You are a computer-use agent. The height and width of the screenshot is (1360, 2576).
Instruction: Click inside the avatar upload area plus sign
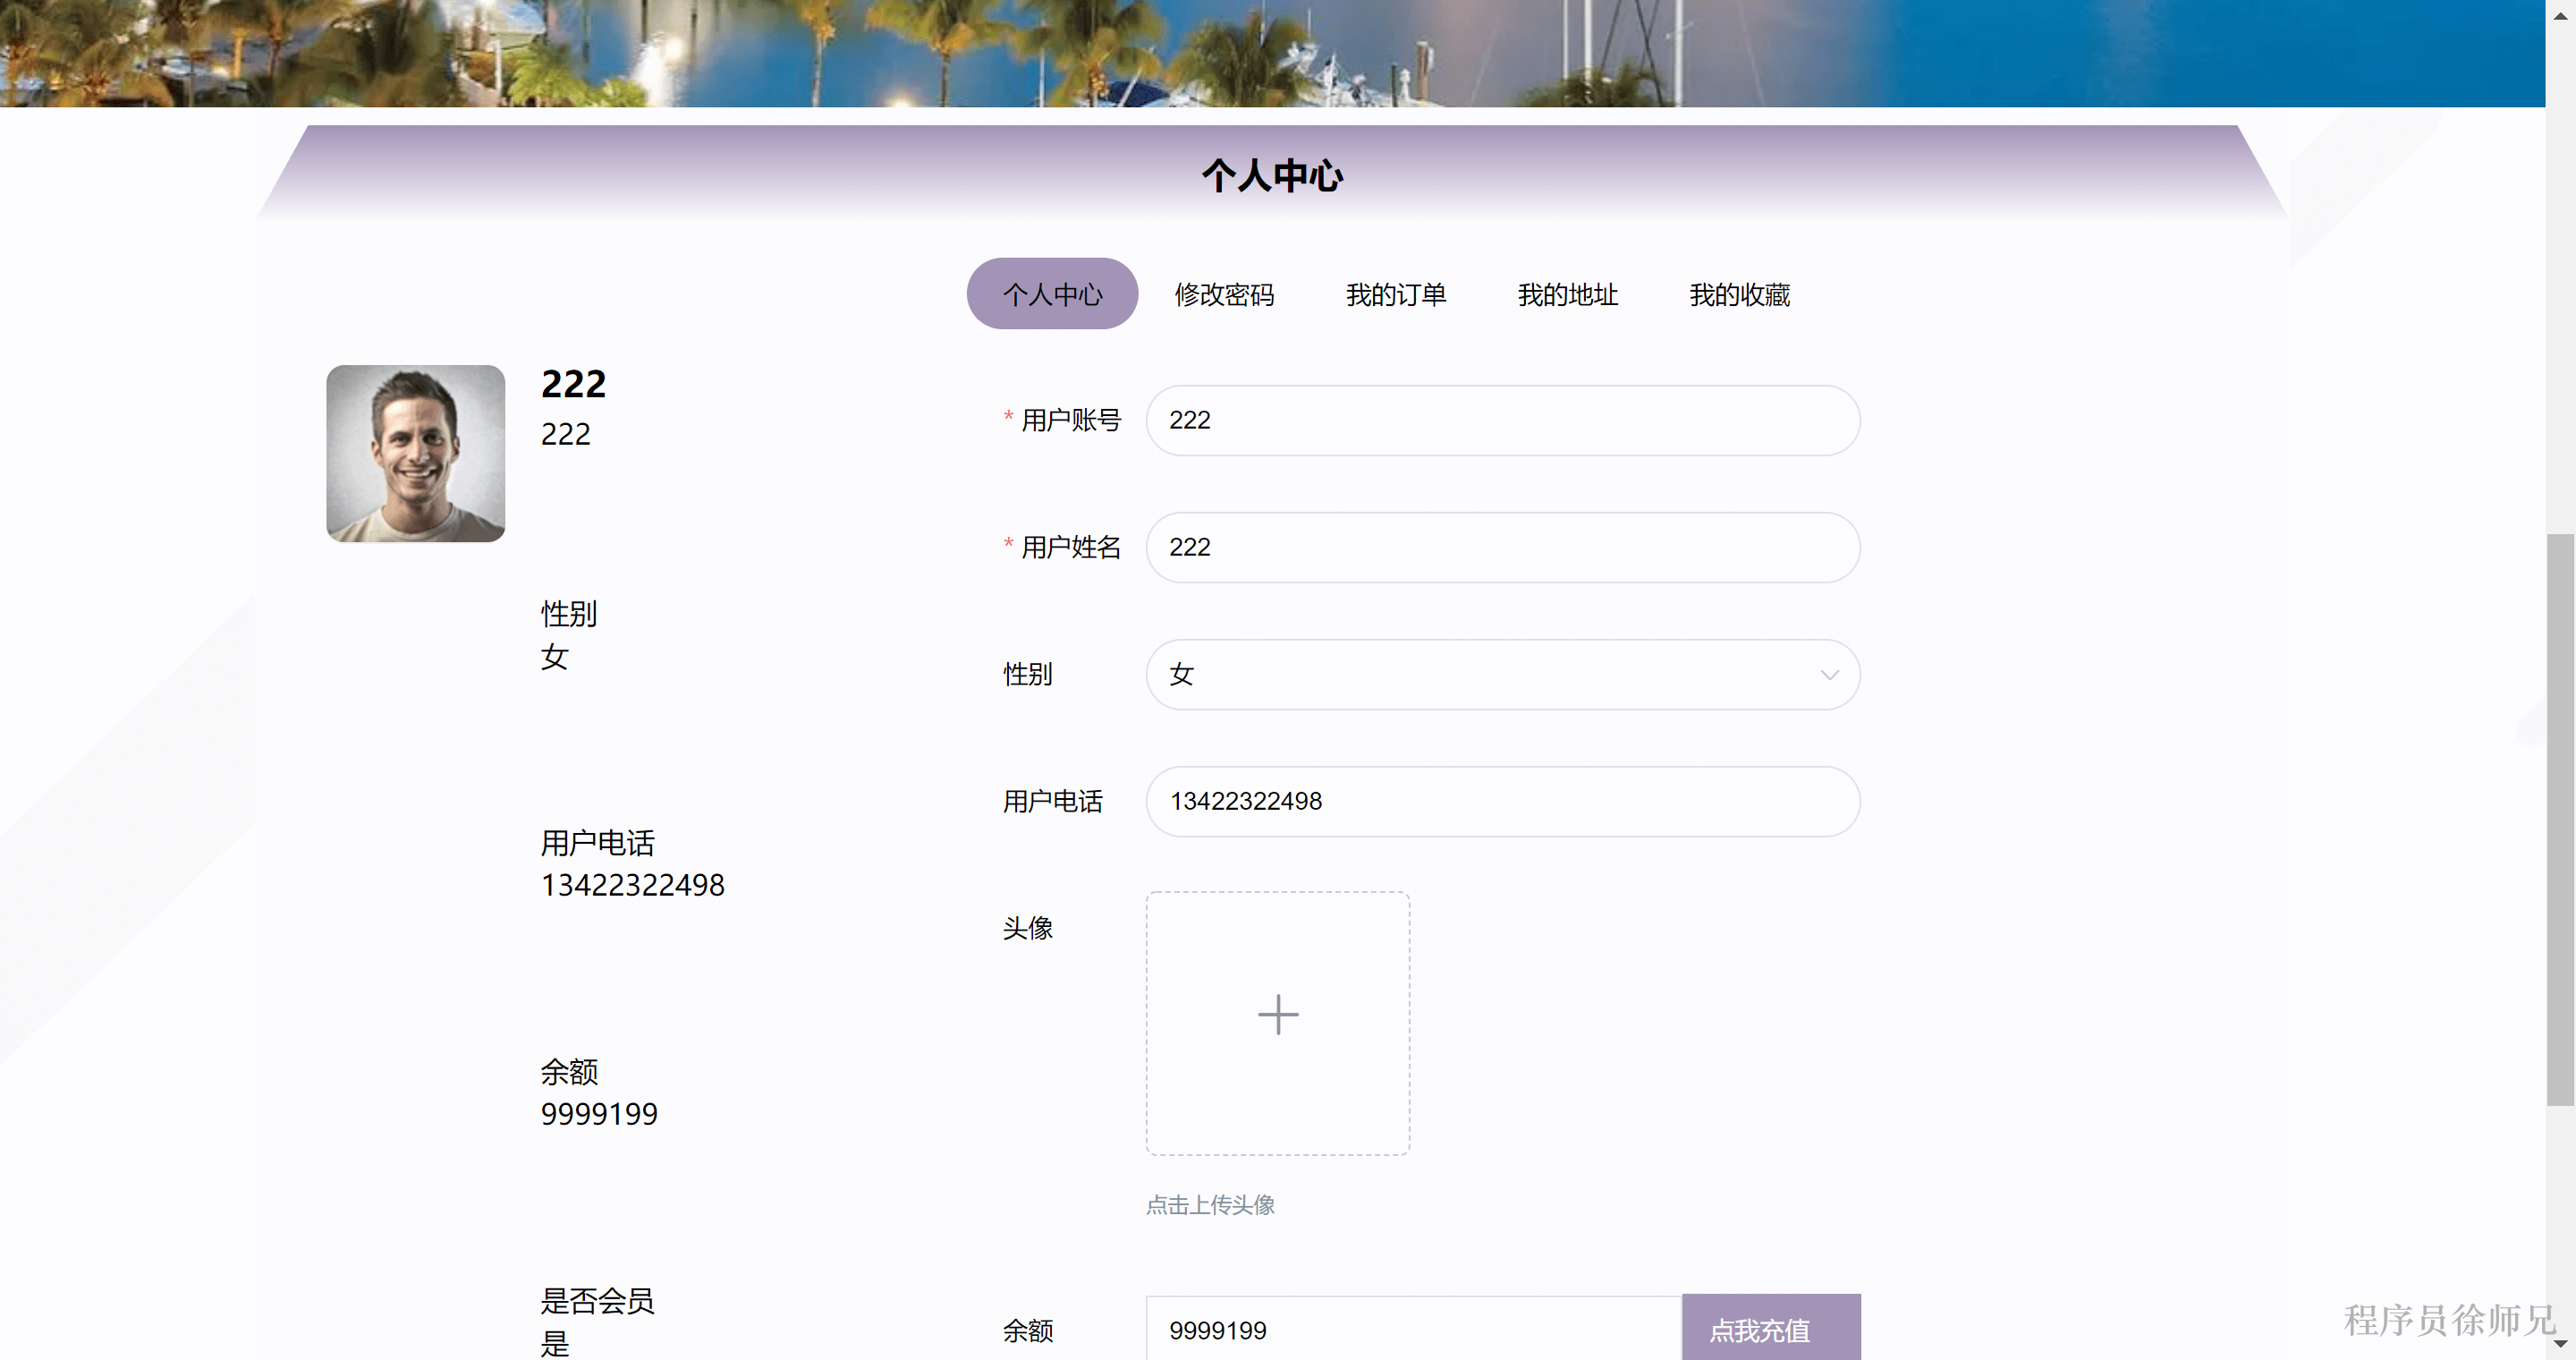click(1277, 1016)
